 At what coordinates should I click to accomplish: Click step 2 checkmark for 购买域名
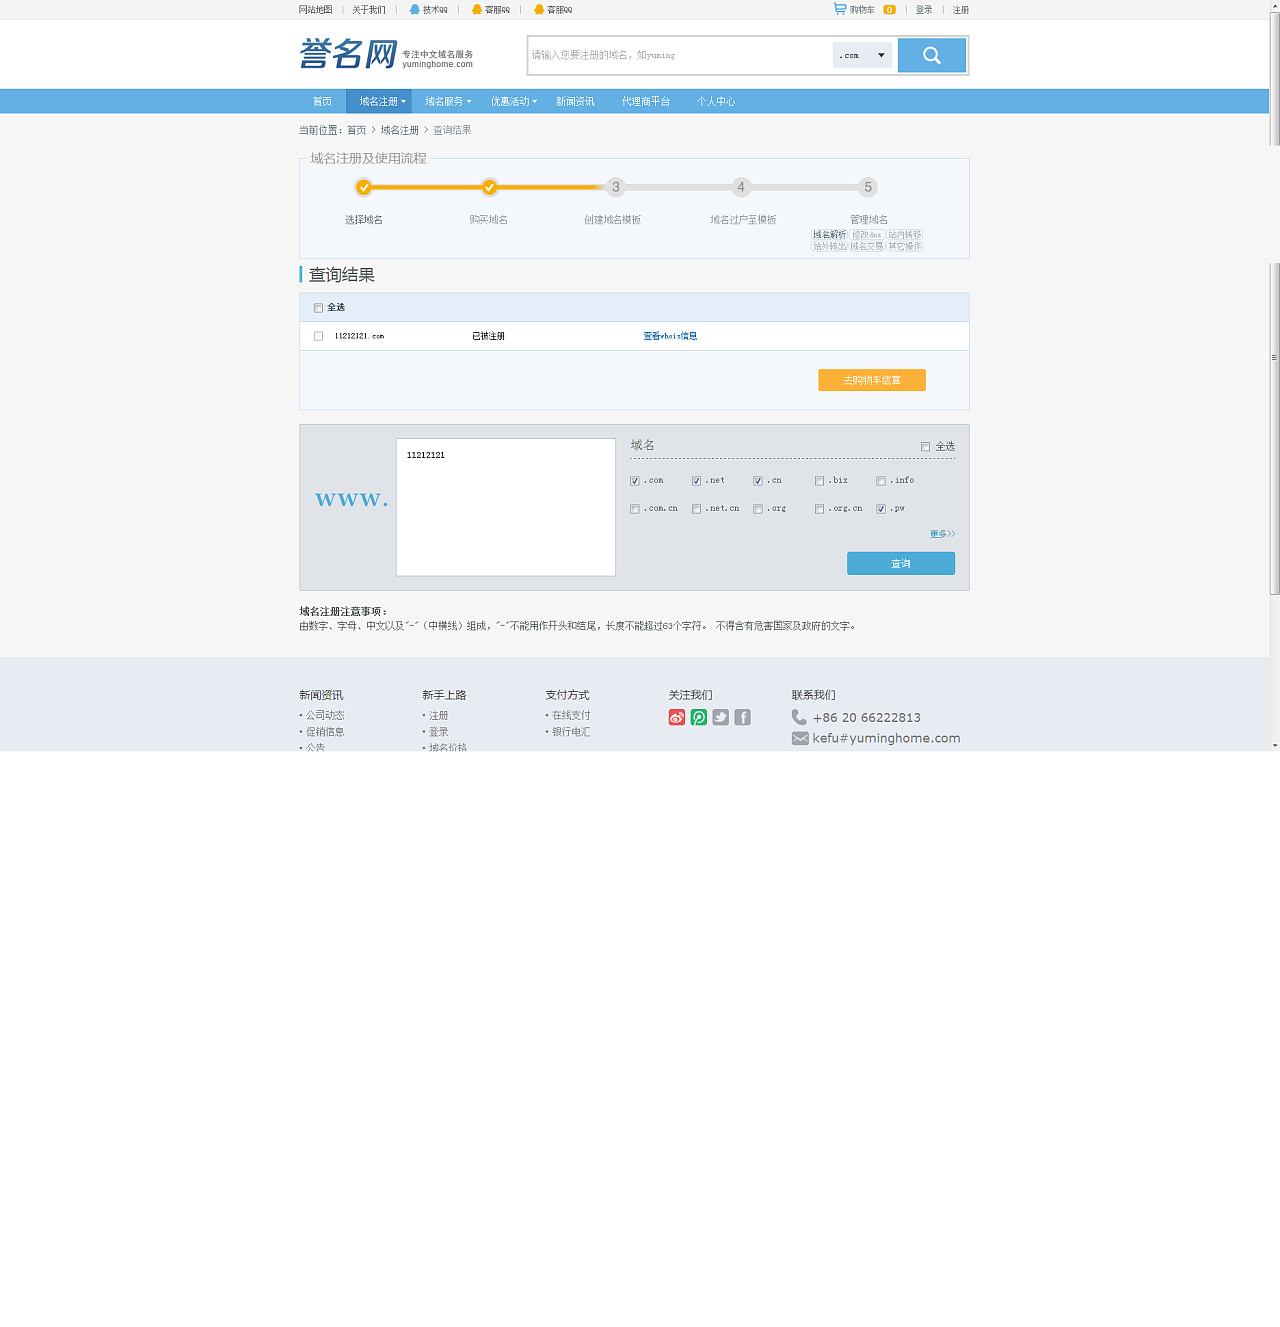[489, 187]
